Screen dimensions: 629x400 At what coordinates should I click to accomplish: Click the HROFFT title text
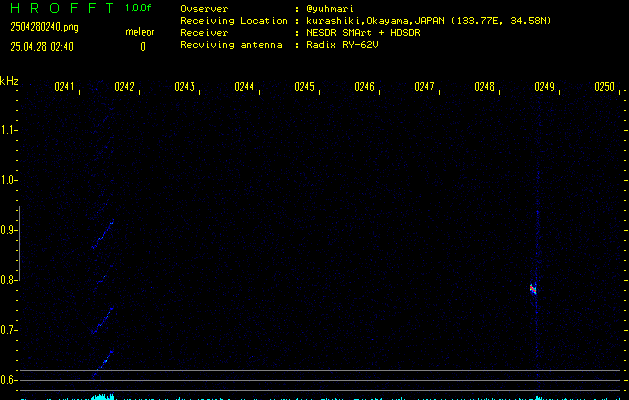(62, 8)
